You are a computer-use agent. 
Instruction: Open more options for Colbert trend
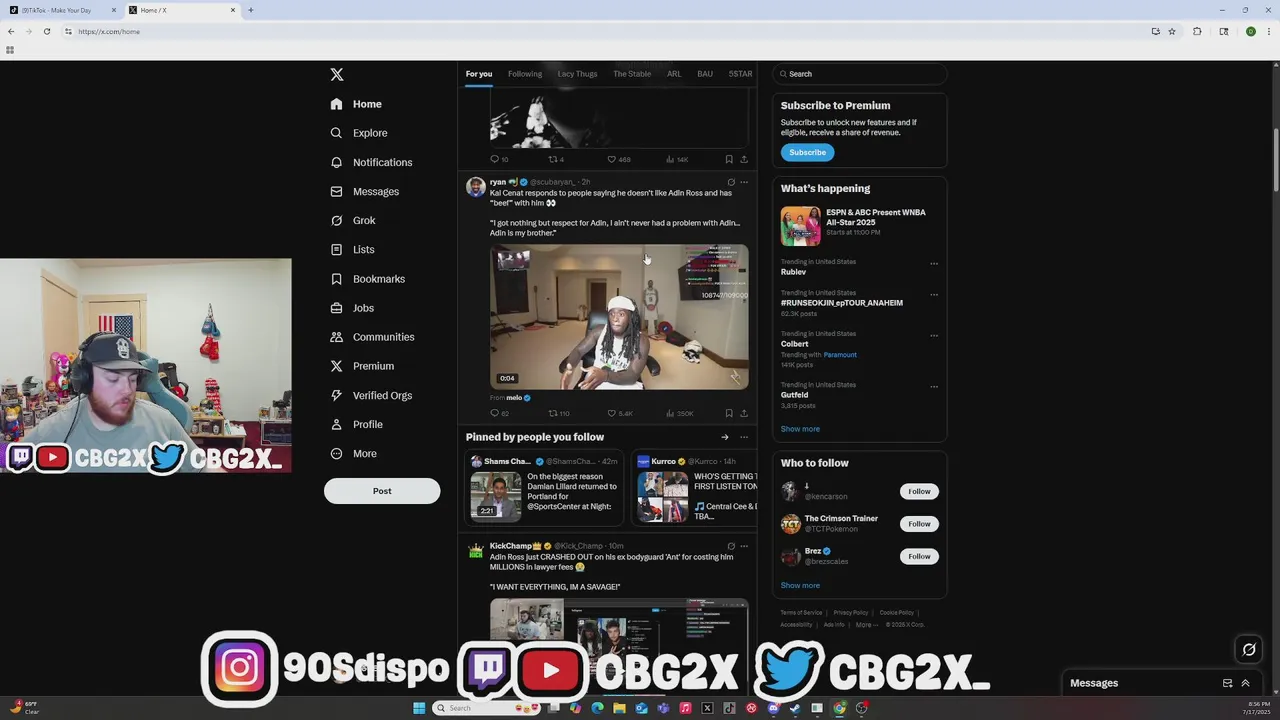[x=934, y=336]
